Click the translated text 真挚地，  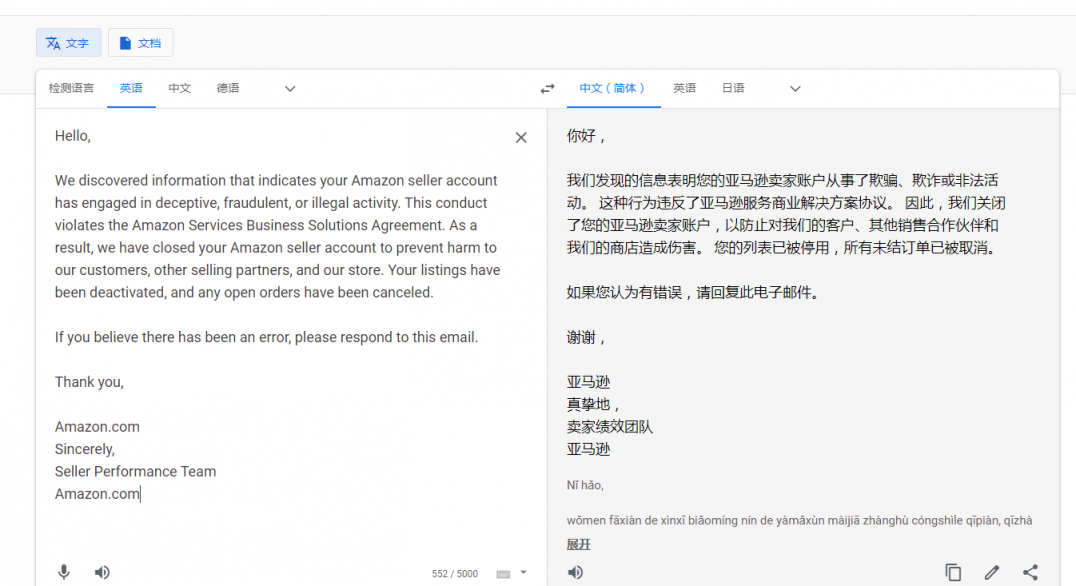point(594,405)
